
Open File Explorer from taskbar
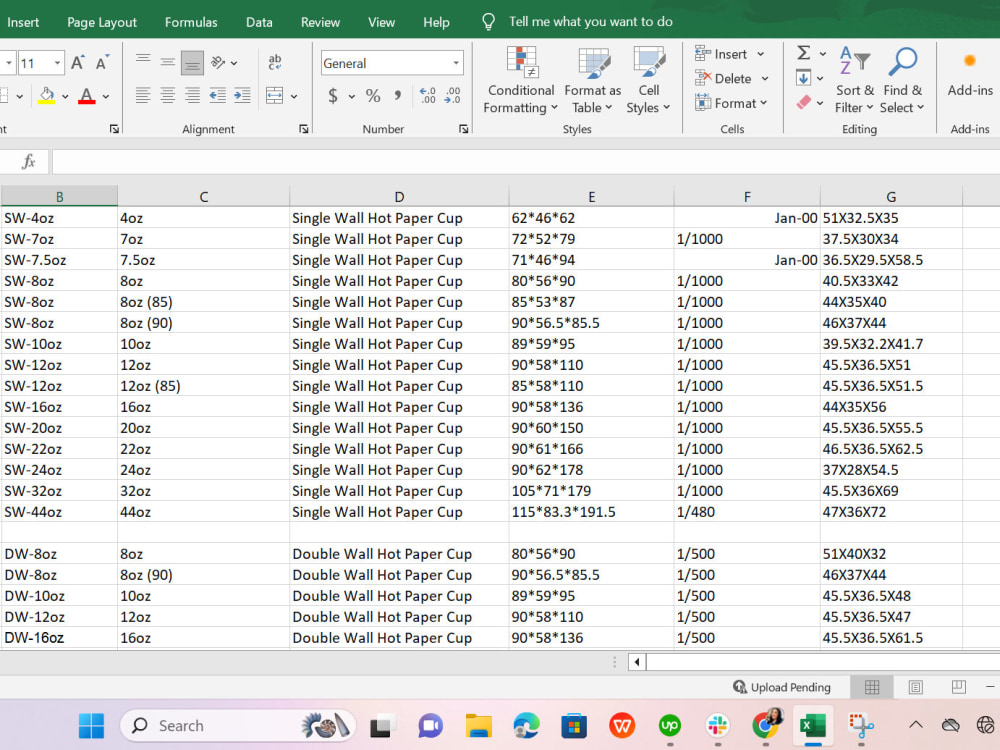pos(478,726)
